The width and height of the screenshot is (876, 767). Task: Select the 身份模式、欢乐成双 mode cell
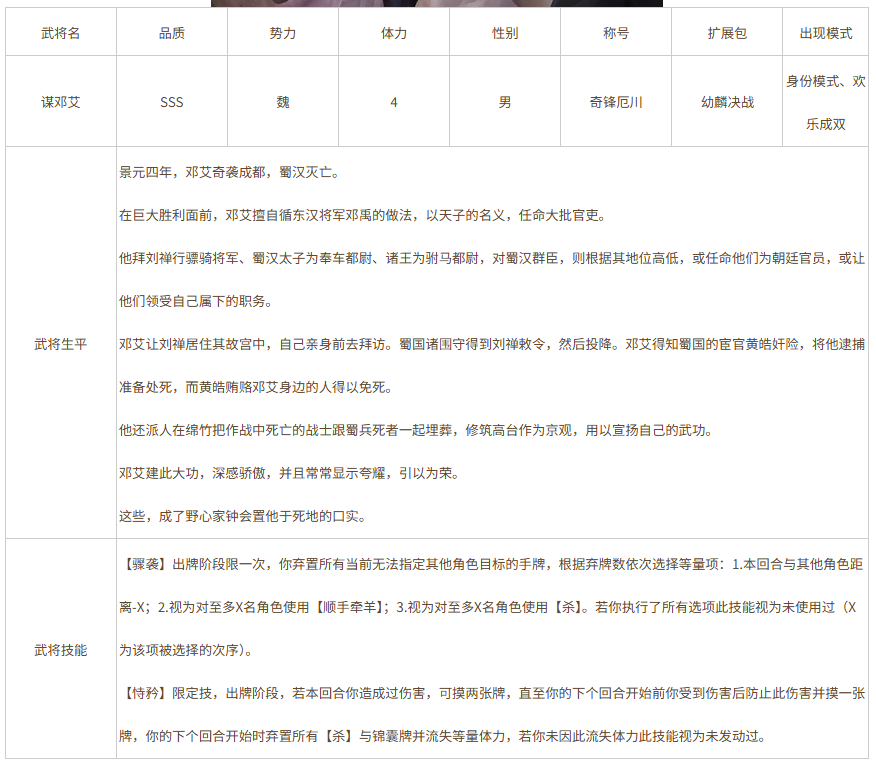pyautogui.click(x=826, y=102)
